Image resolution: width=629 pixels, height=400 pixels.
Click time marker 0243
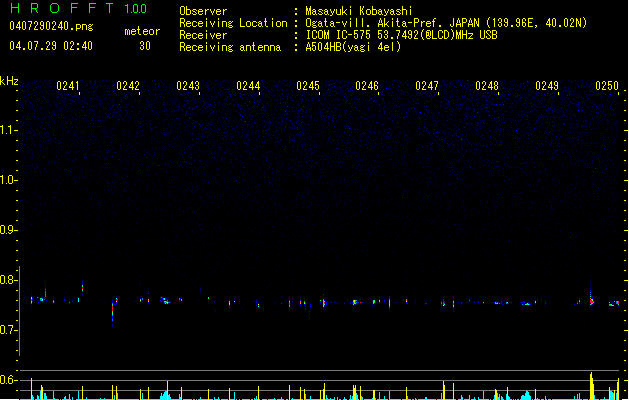point(188,86)
